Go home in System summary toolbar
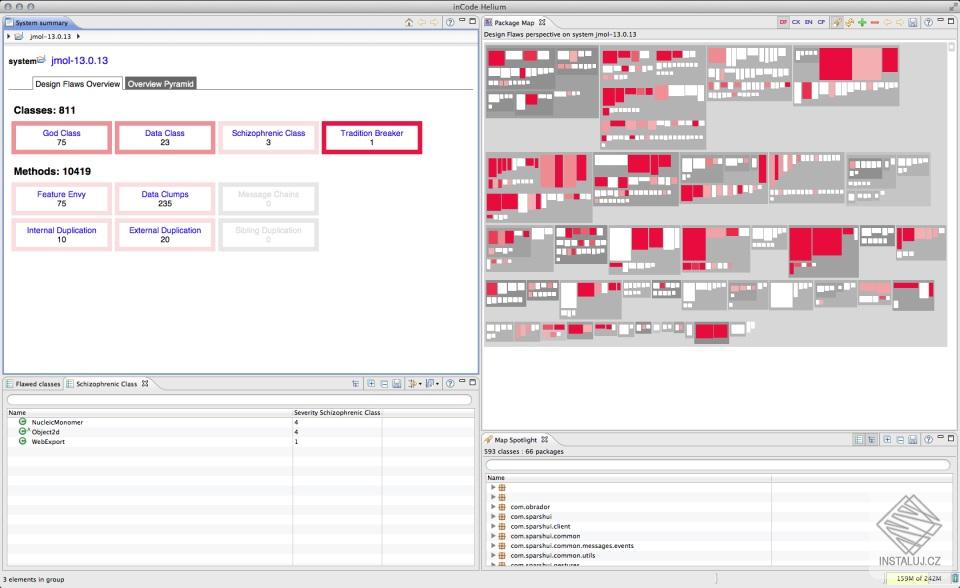960x588 pixels. pyautogui.click(x=409, y=23)
